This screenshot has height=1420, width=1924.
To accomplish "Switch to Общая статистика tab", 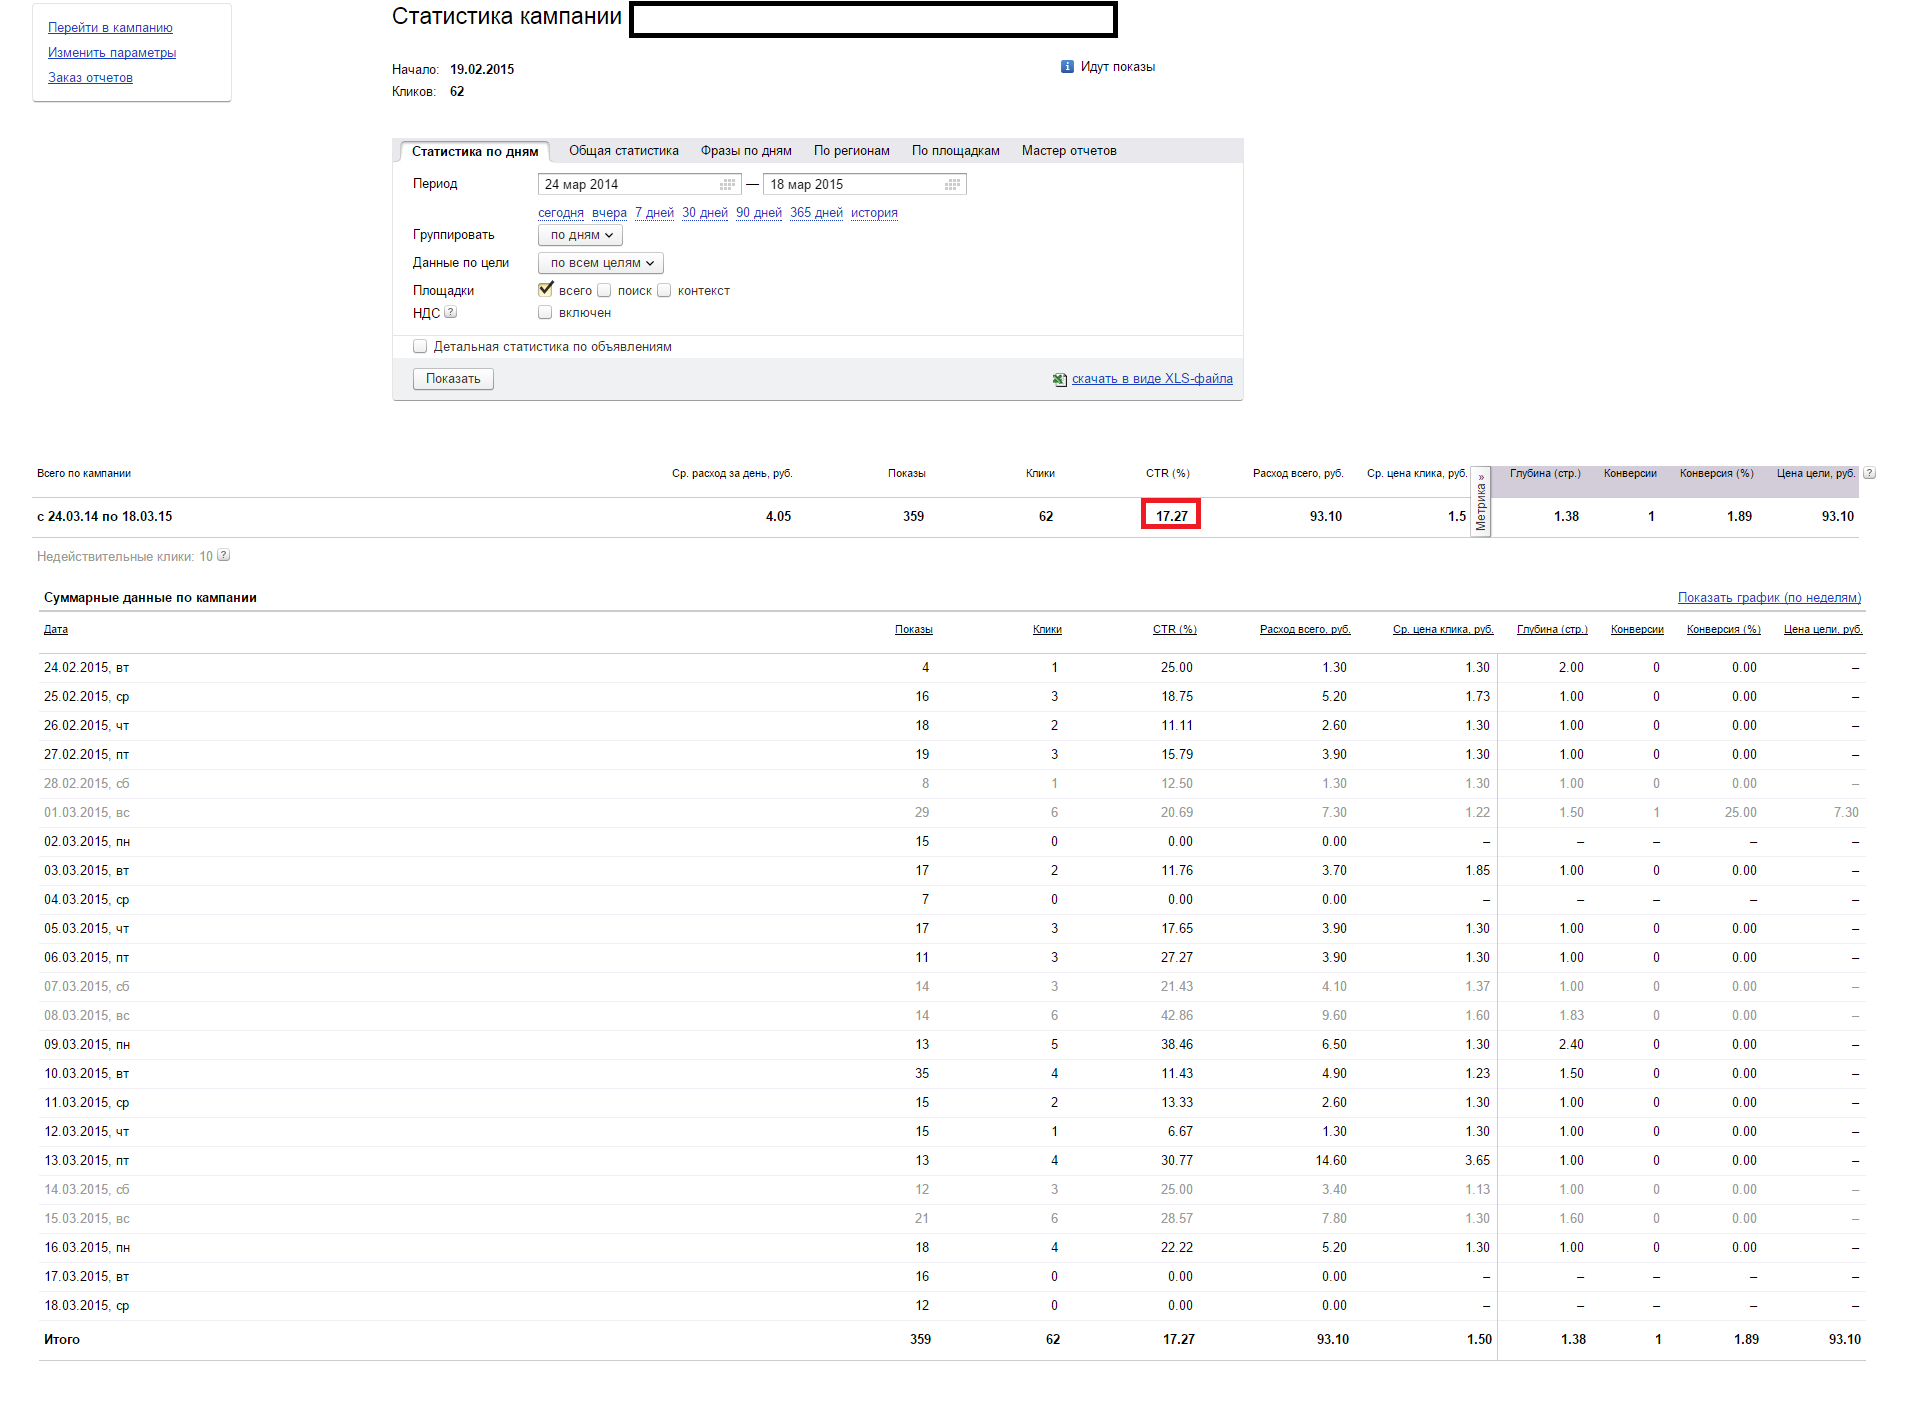I will [623, 151].
